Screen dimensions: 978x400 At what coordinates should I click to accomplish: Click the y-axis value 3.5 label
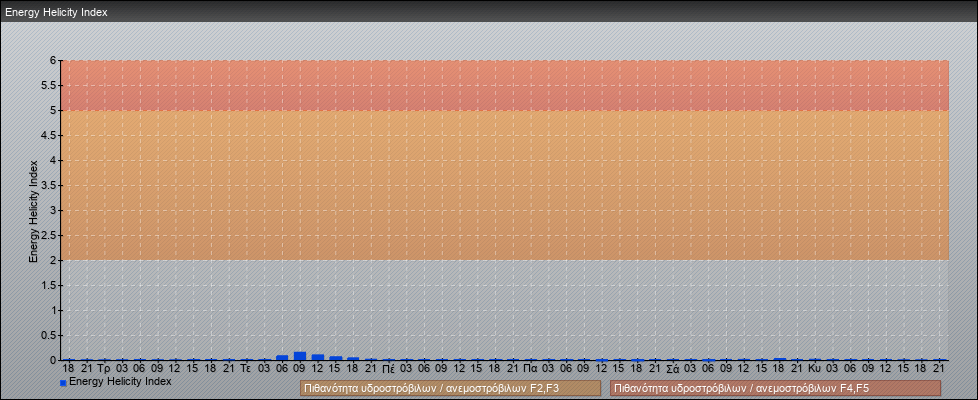48,185
